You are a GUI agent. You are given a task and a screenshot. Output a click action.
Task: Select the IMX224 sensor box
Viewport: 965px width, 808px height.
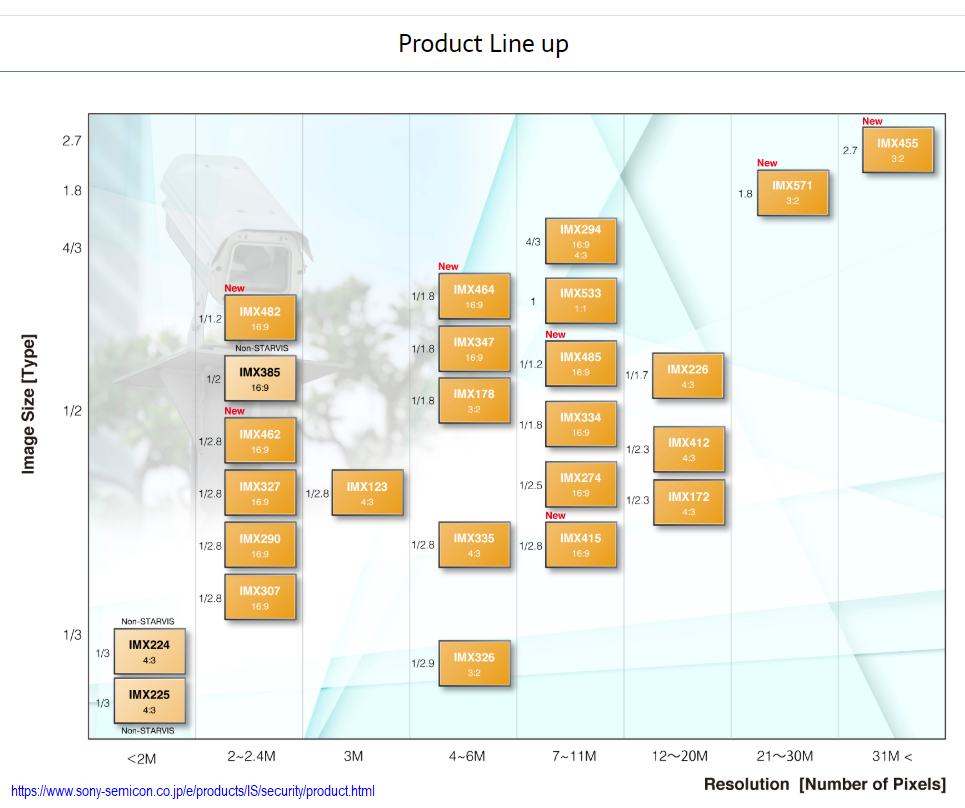(150, 651)
